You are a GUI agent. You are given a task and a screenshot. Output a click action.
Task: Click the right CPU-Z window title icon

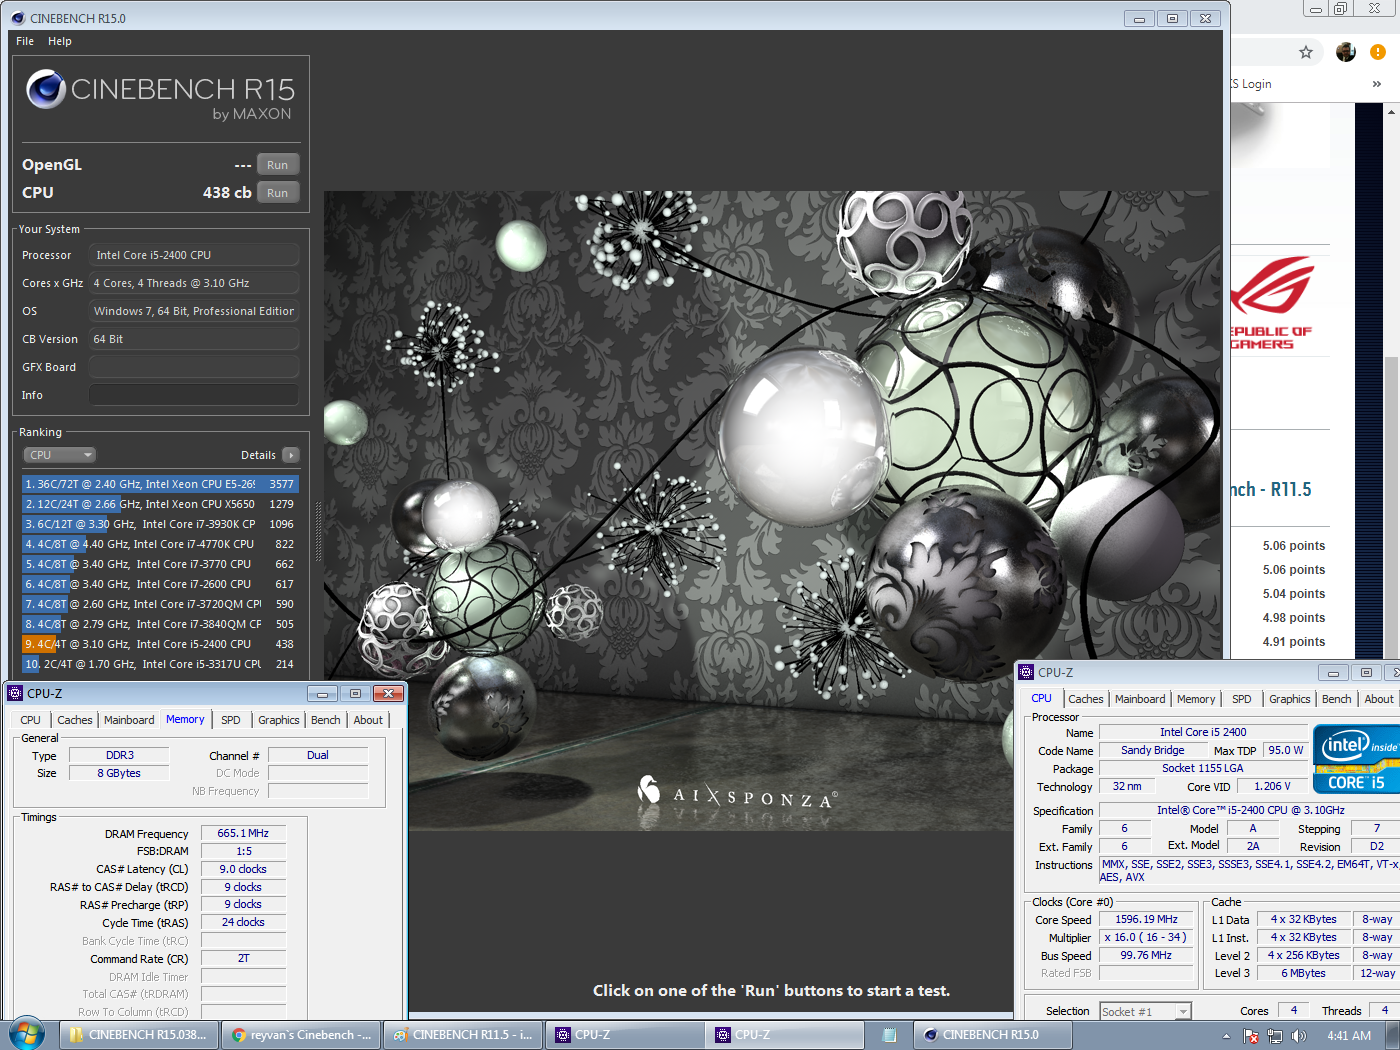[1026, 672]
